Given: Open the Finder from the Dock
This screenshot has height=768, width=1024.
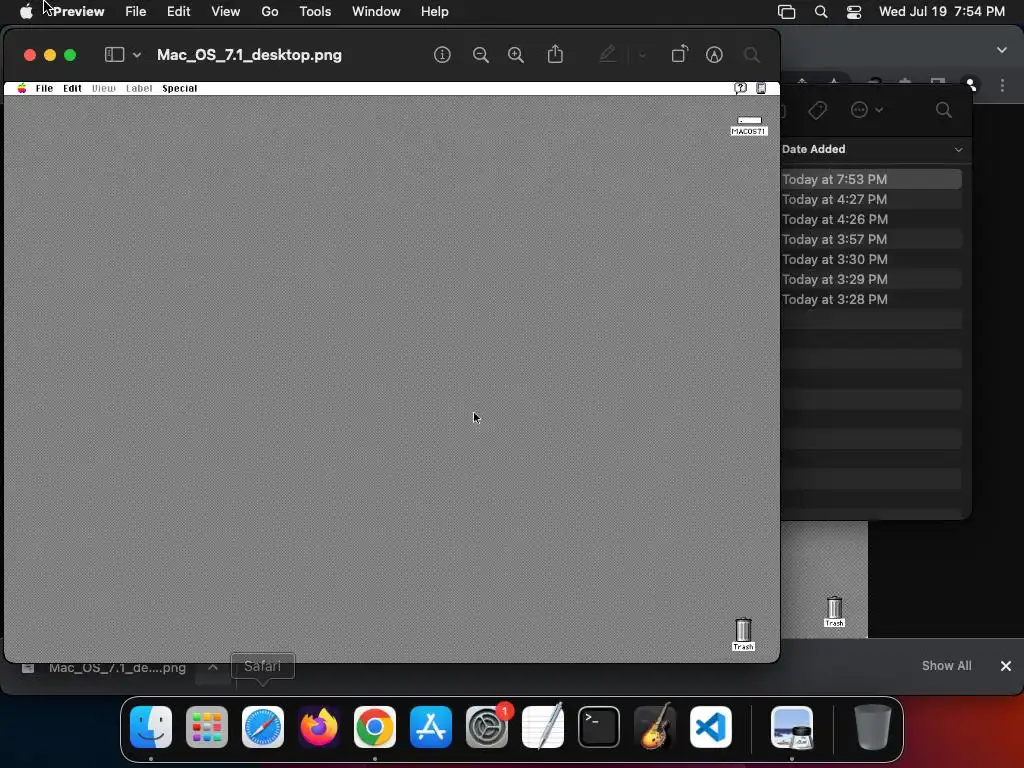Looking at the screenshot, I should 151,727.
